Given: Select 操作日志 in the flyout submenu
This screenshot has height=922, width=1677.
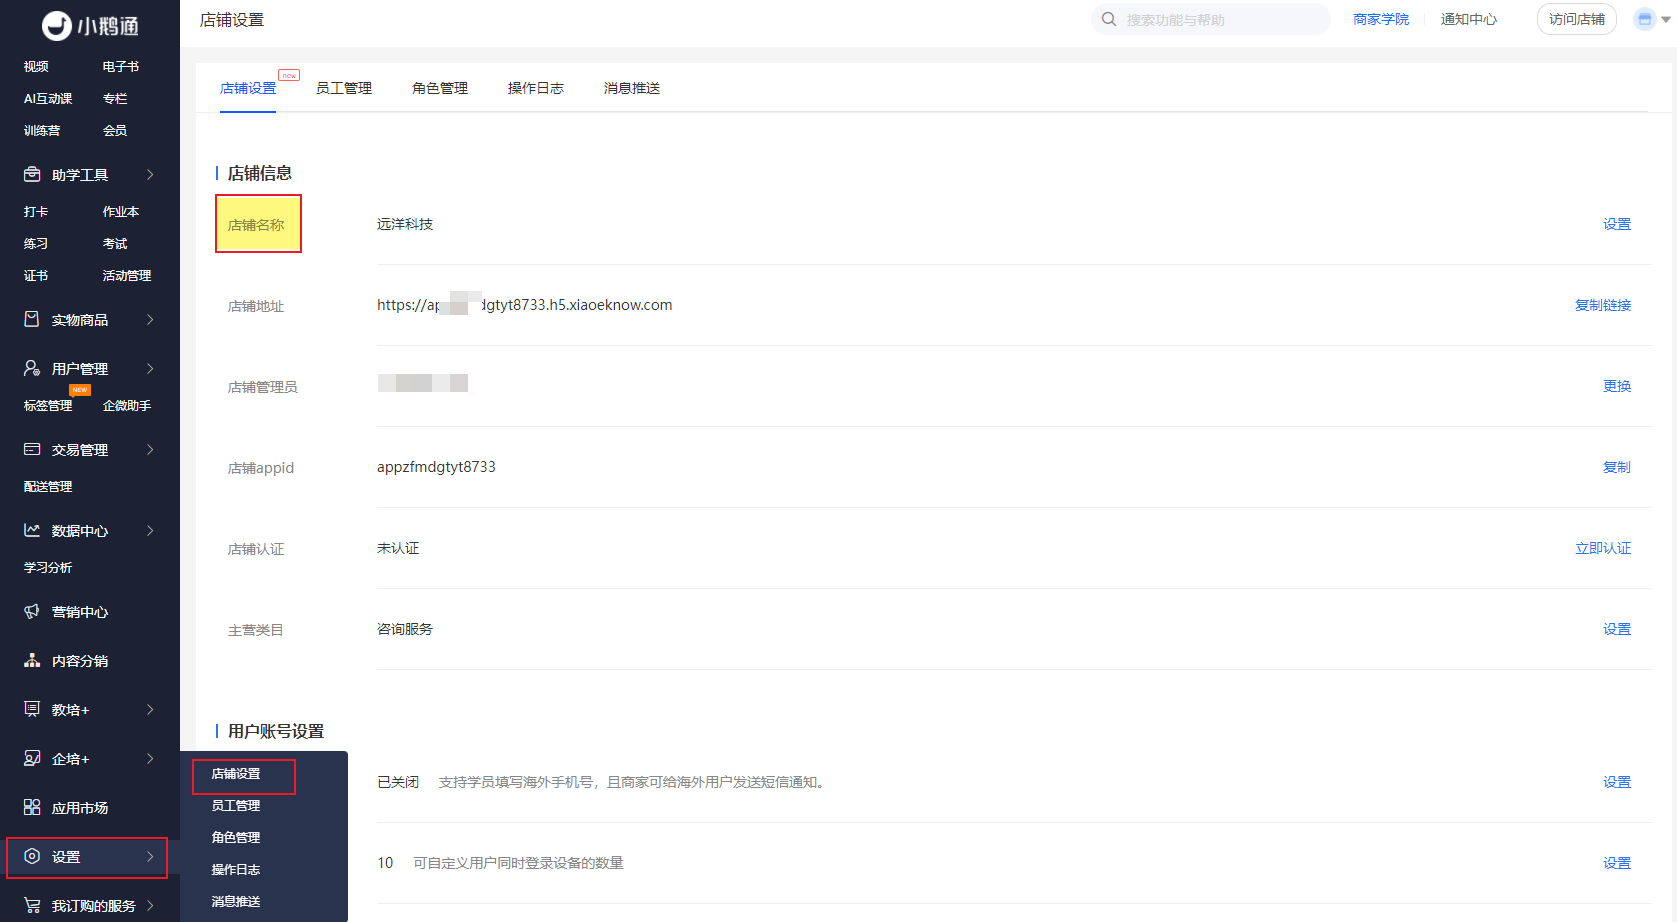Looking at the screenshot, I should click(236, 869).
